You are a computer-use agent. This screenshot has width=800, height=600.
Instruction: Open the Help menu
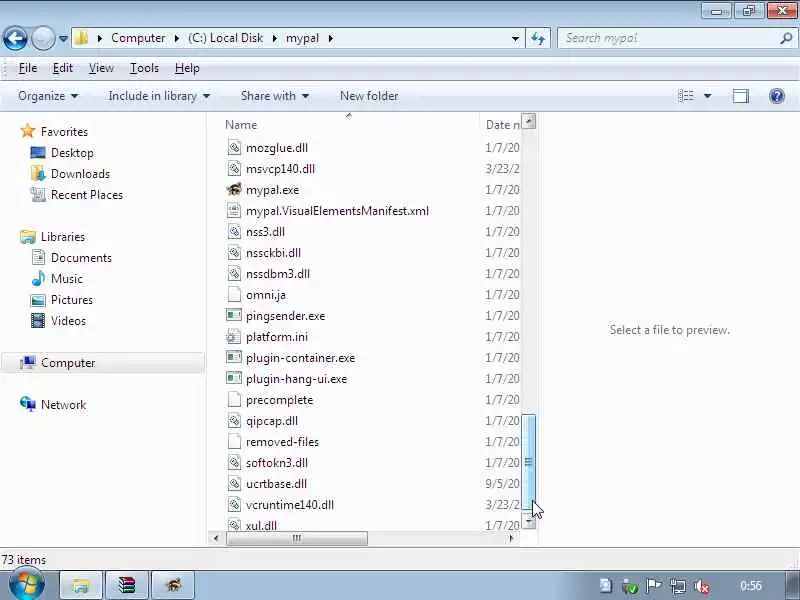tap(187, 68)
